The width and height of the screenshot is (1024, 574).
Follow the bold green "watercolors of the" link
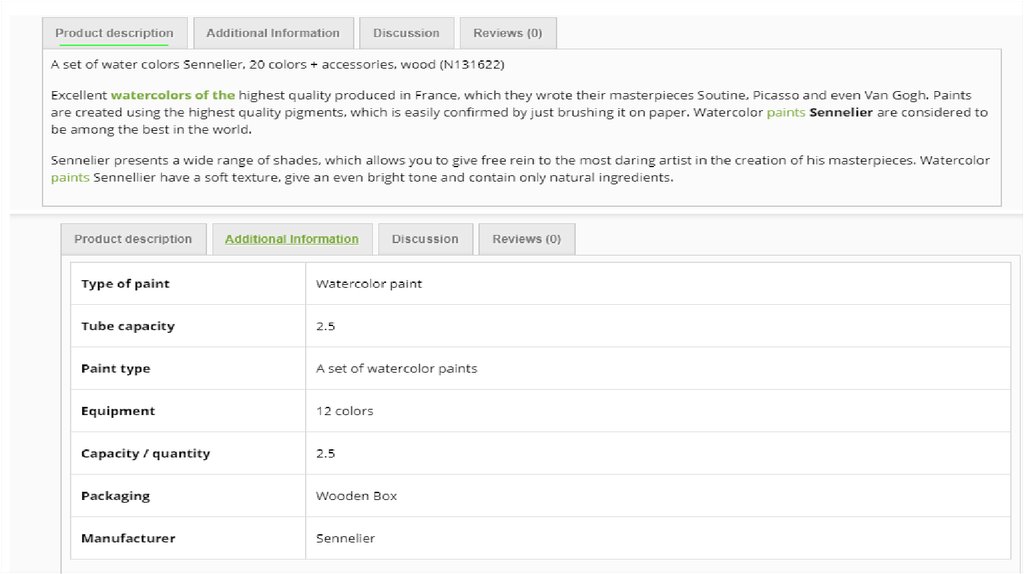(173, 95)
